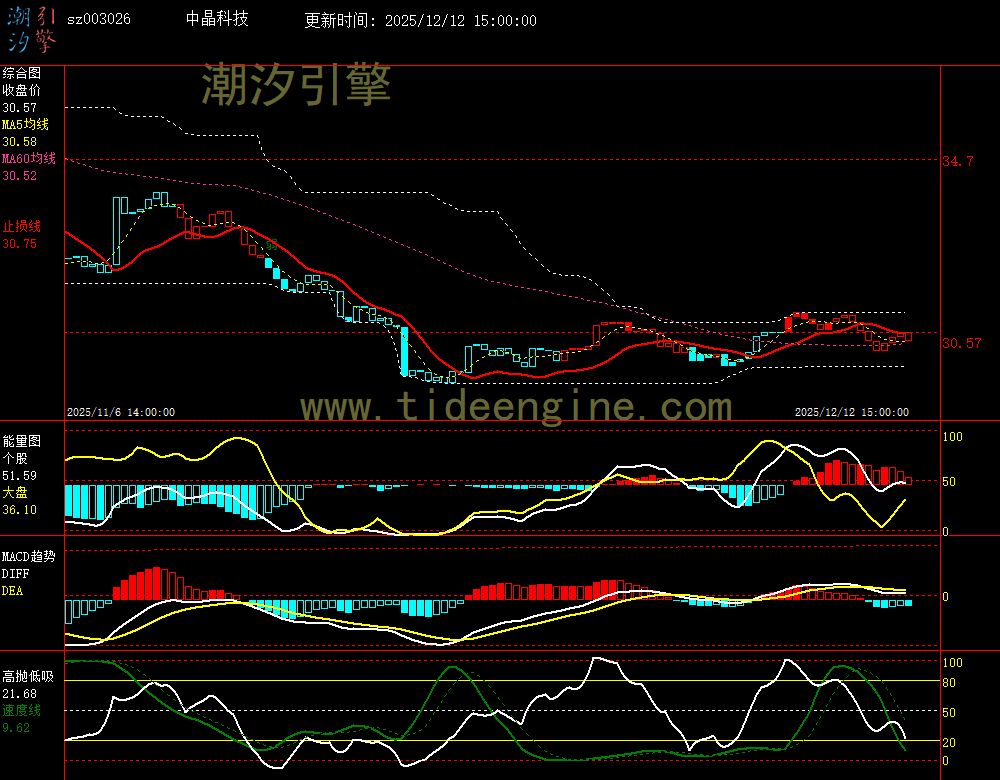Click the 34.7 price axis label
Screen dimensions: 1000x780
tap(957, 161)
